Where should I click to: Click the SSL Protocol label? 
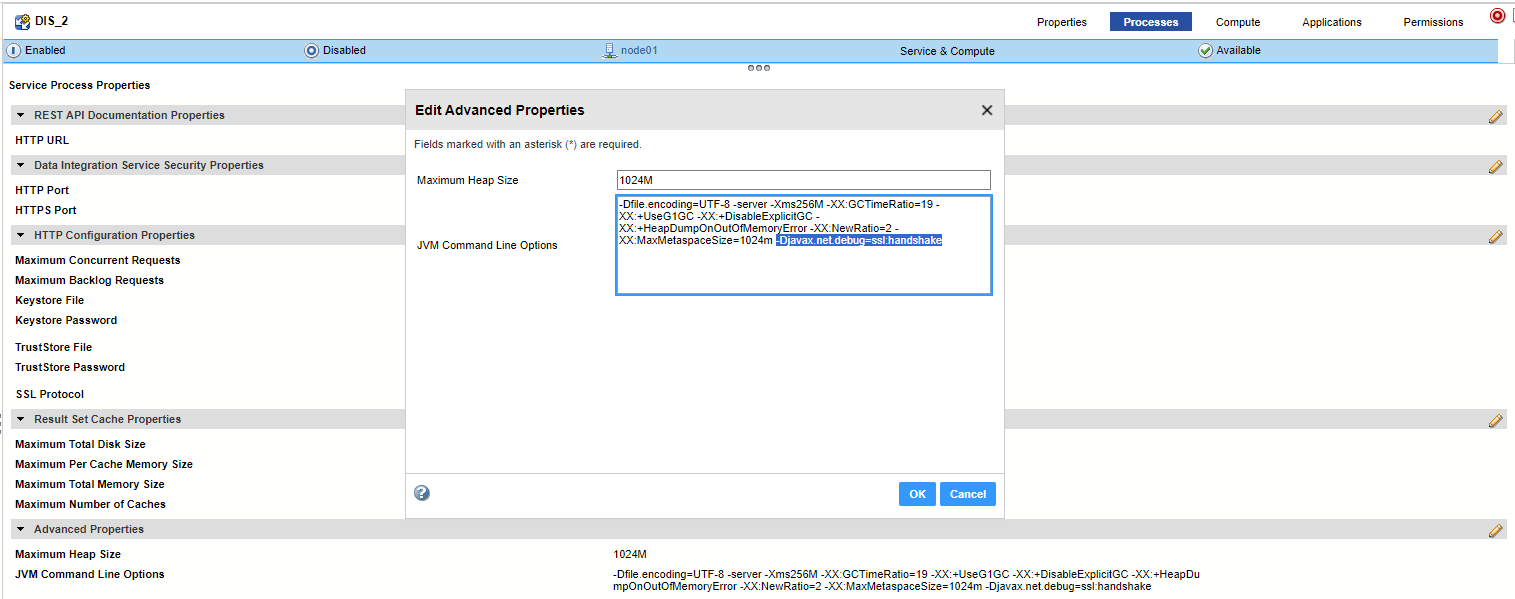(50, 394)
